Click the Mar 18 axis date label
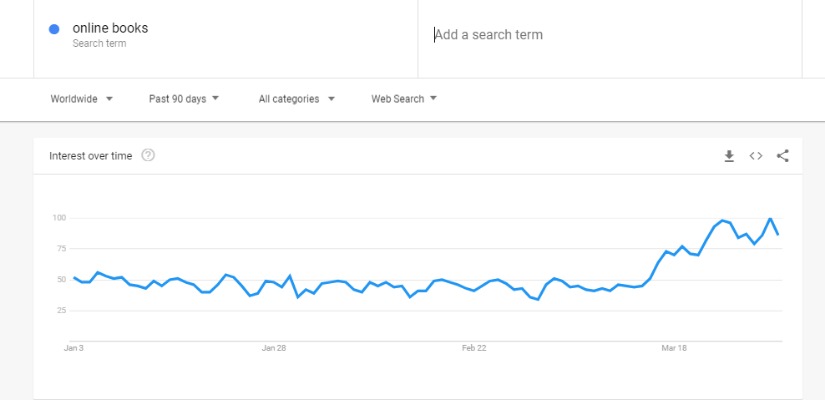 [674, 348]
